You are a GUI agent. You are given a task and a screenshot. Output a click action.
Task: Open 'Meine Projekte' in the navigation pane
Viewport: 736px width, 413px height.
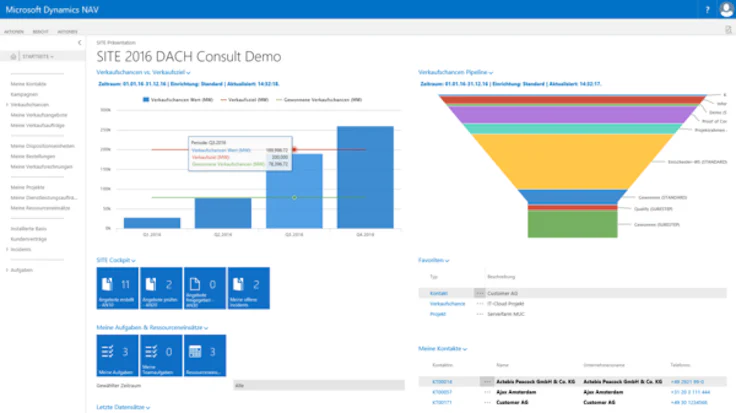28,187
